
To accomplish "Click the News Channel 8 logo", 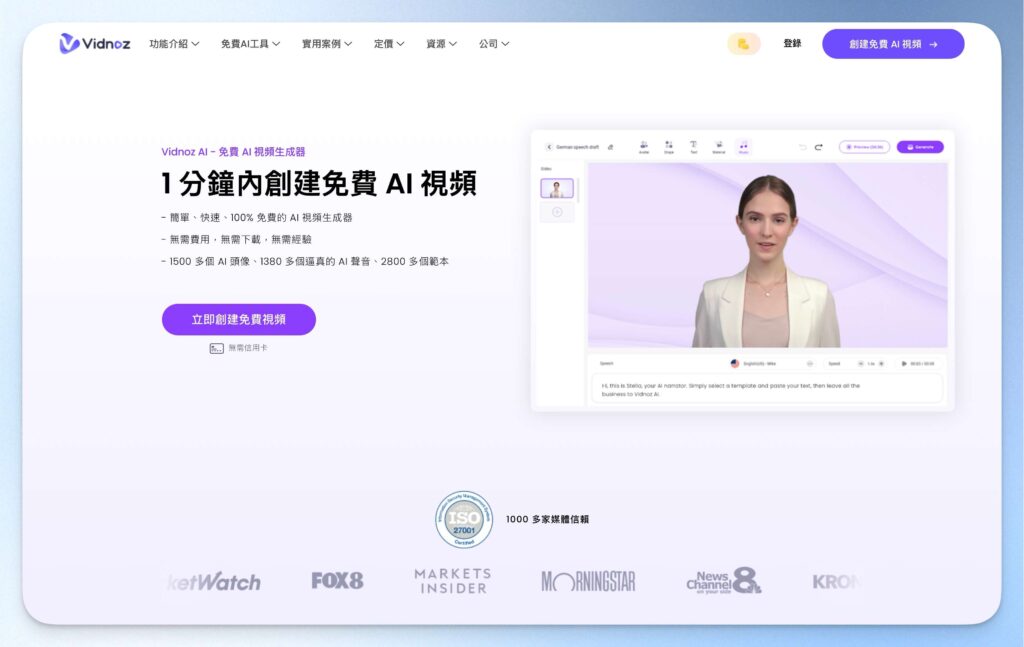I will 724,580.
